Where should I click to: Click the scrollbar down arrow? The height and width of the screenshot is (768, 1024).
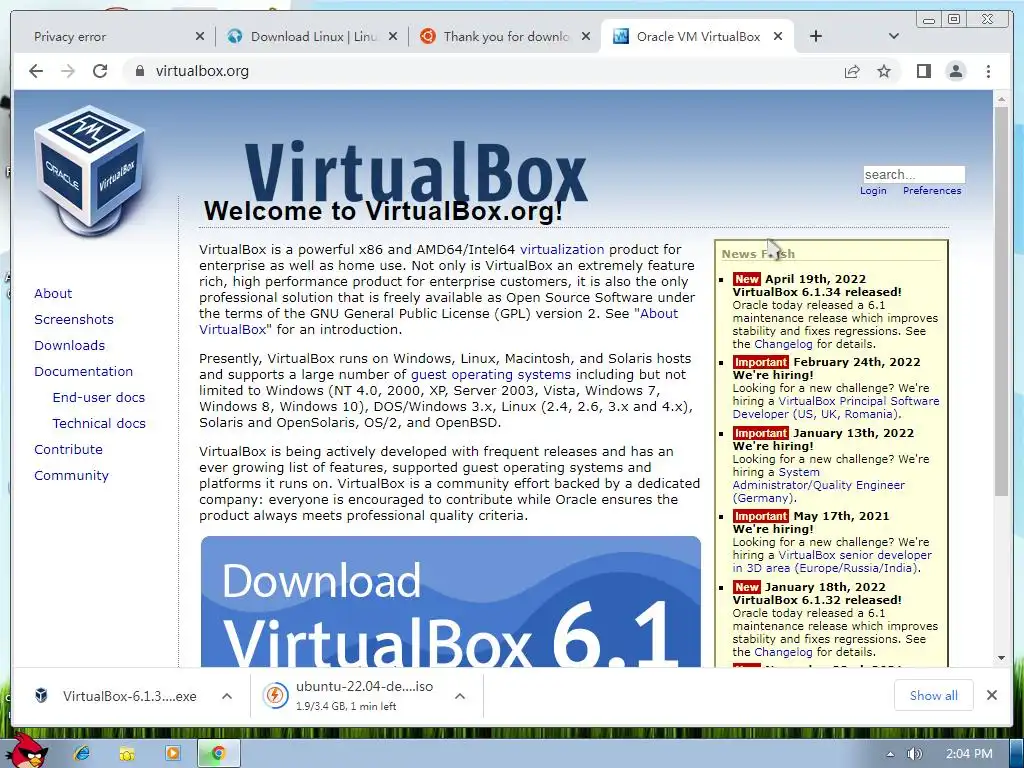(1001, 658)
